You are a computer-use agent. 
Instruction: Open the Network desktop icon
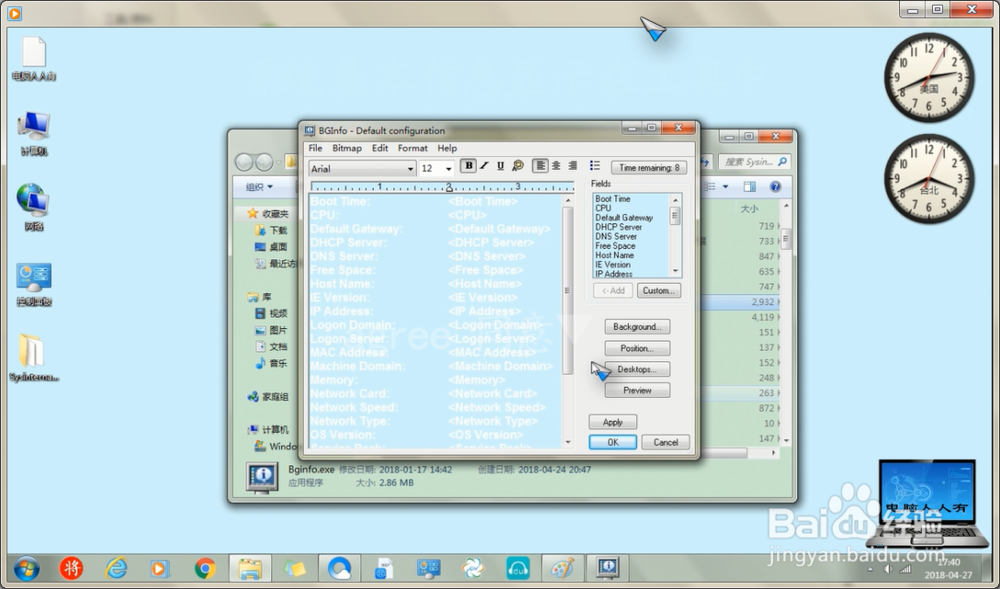tap(34, 208)
